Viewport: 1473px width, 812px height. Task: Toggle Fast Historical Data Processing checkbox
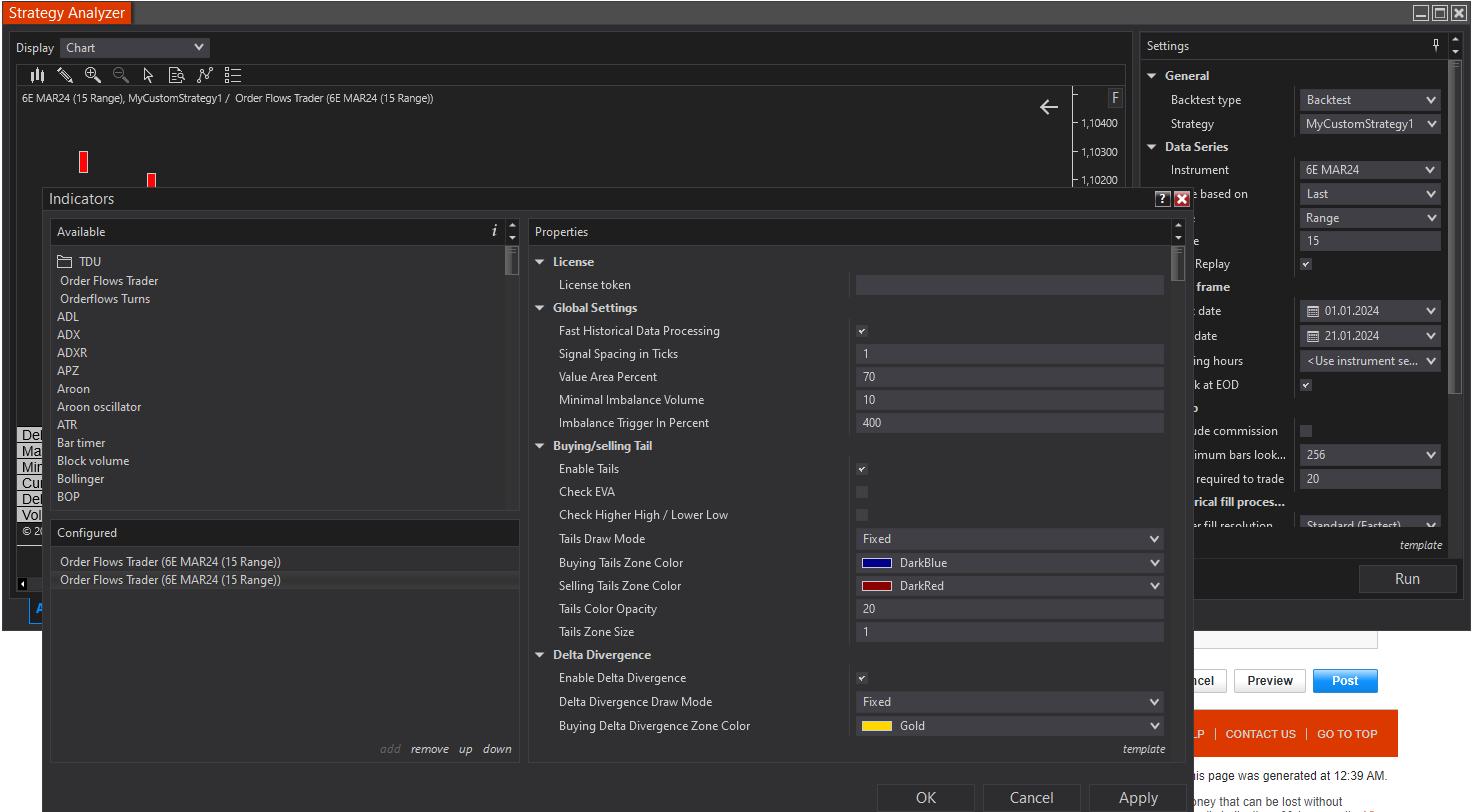point(862,331)
